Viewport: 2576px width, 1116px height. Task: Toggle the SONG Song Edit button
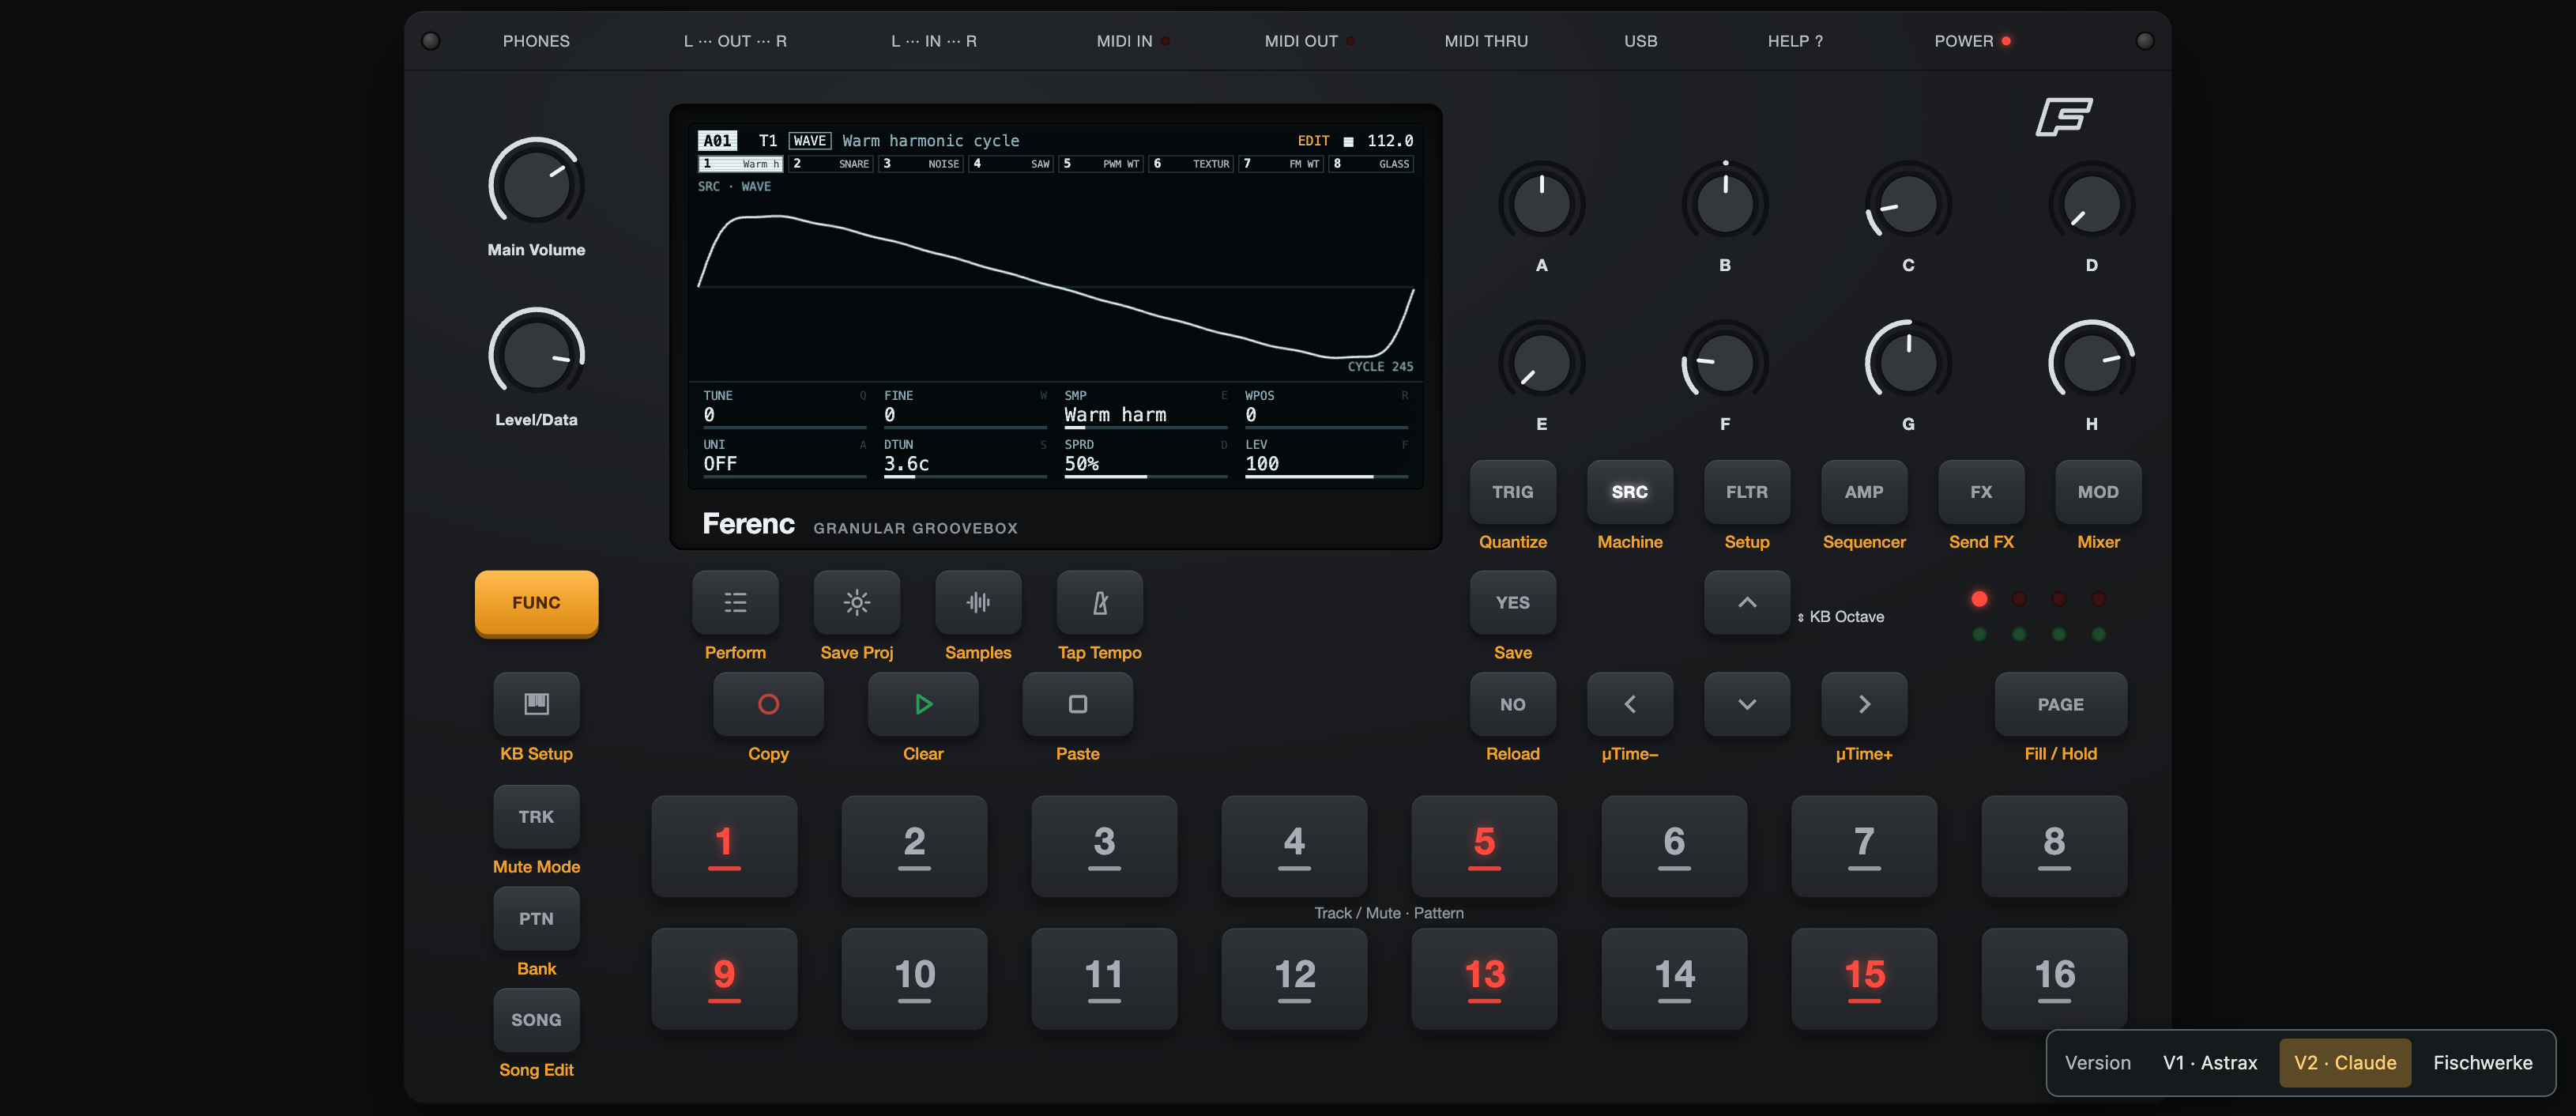coord(536,1020)
